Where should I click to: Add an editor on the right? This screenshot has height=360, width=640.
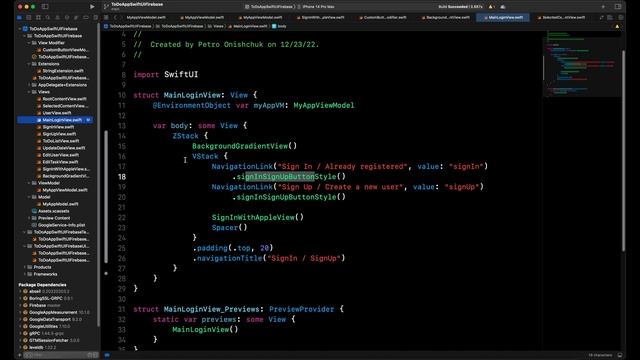pyautogui.click(x=621, y=18)
